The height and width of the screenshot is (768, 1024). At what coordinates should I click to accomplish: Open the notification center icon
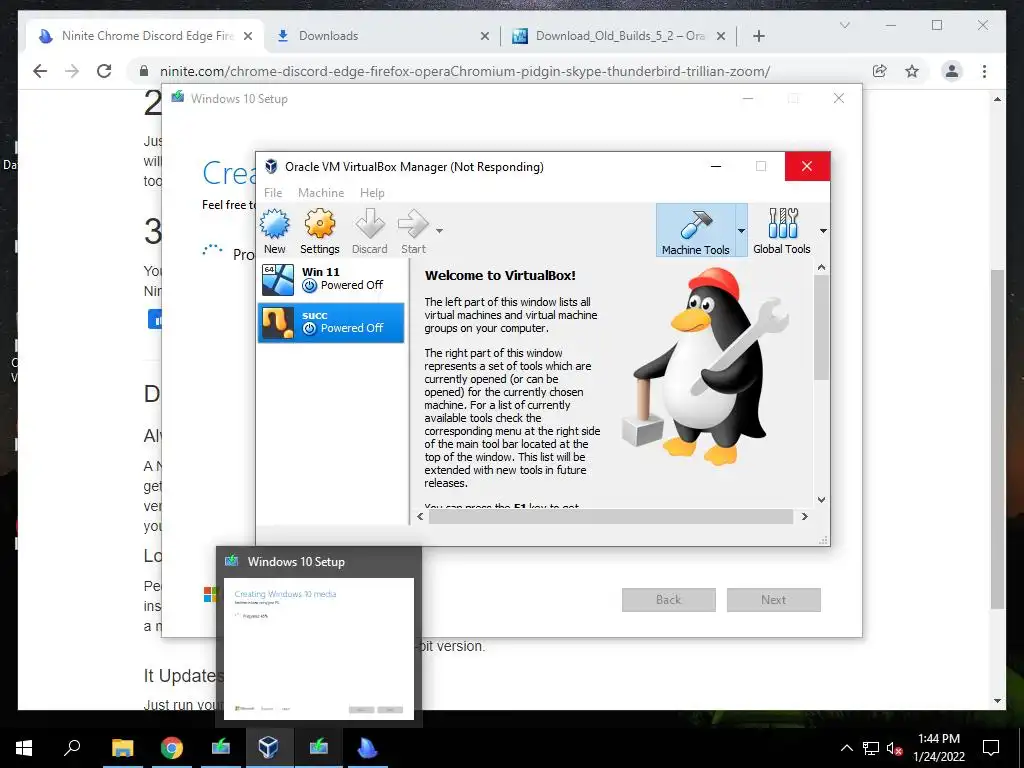[991, 748]
